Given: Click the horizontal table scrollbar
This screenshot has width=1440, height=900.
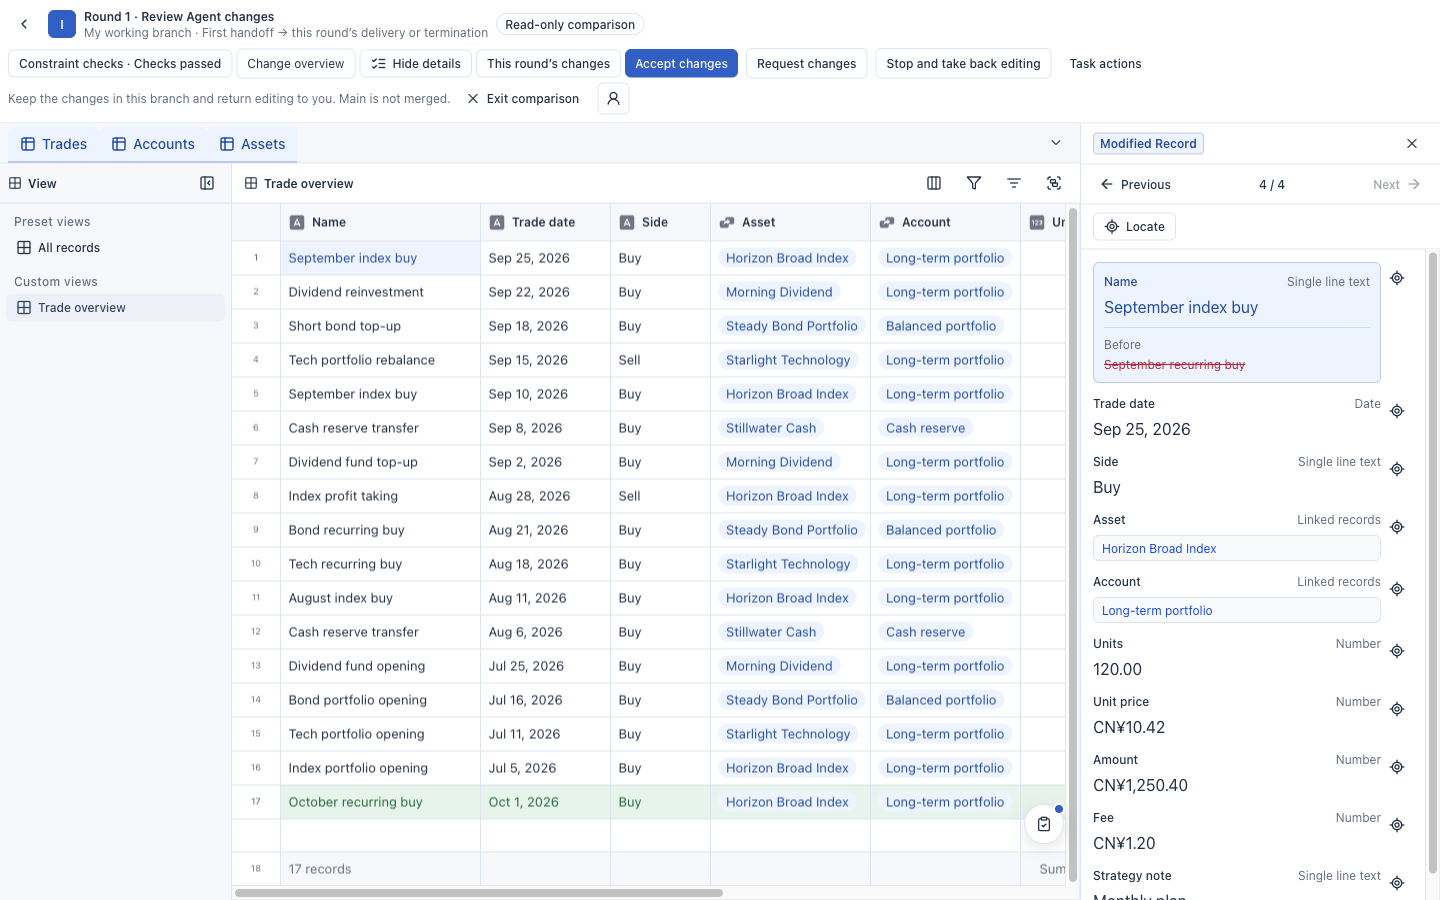Looking at the screenshot, I should (x=479, y=893).
